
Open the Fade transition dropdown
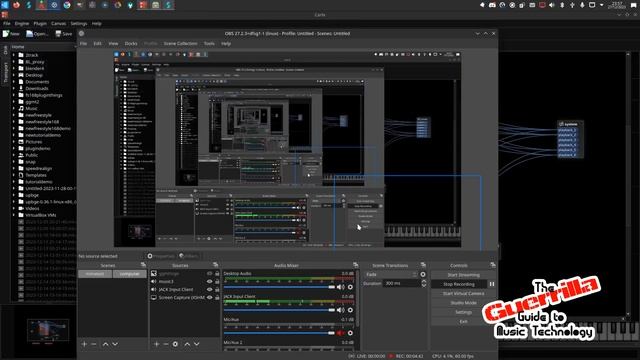[x=391, y=274]
